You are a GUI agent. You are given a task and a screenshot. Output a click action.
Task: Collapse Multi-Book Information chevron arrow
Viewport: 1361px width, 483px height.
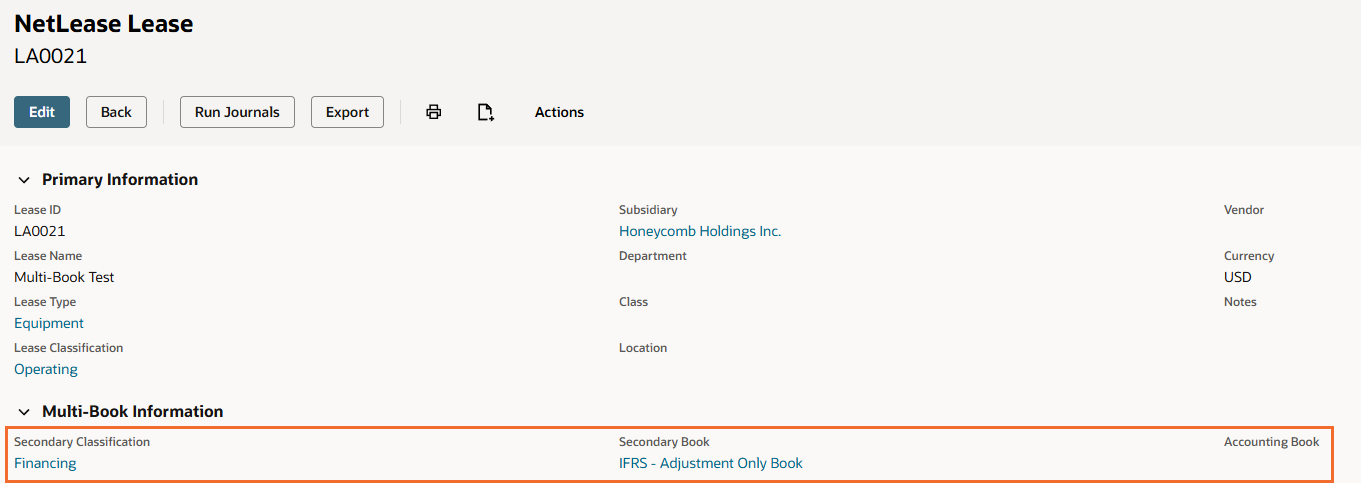pos(24,412)
